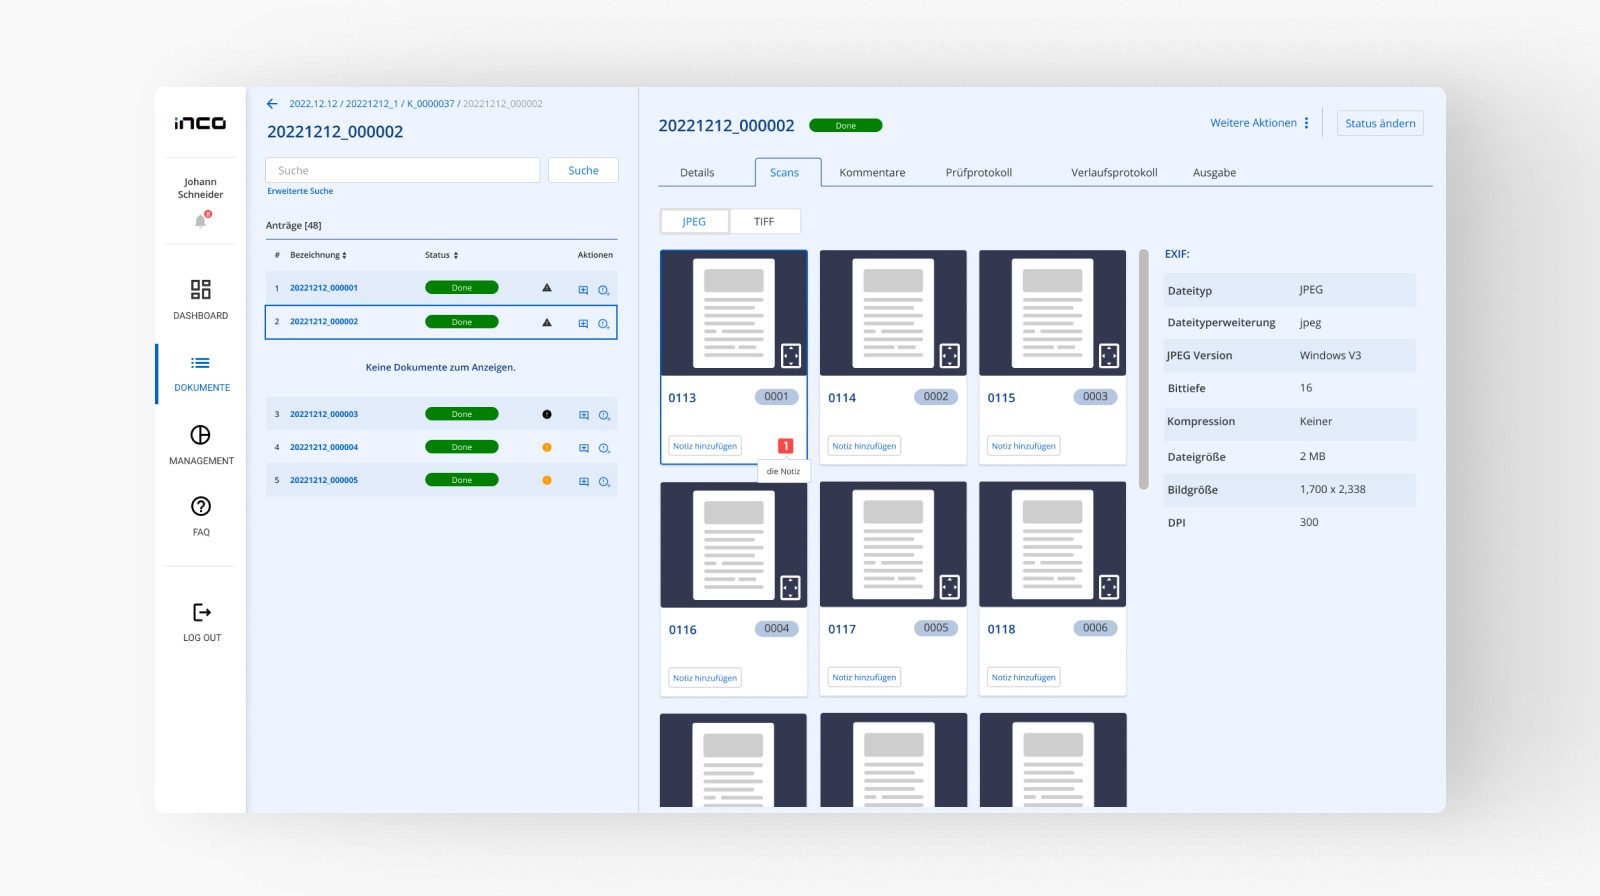Select scan thumbnail 0117 preview

pyautogui.click(x=893, y=544)
